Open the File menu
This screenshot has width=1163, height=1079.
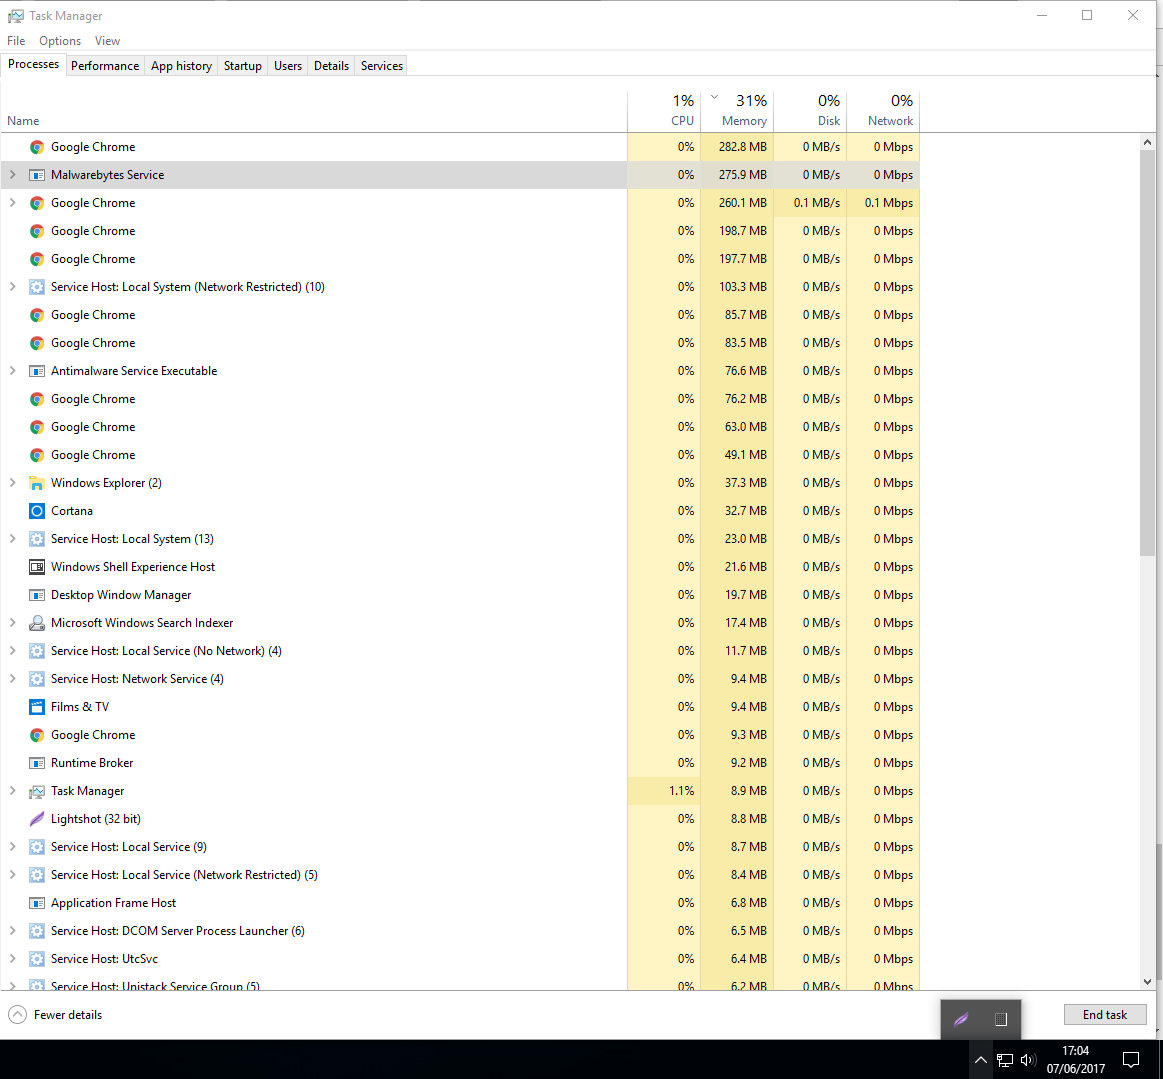point(16,41)
